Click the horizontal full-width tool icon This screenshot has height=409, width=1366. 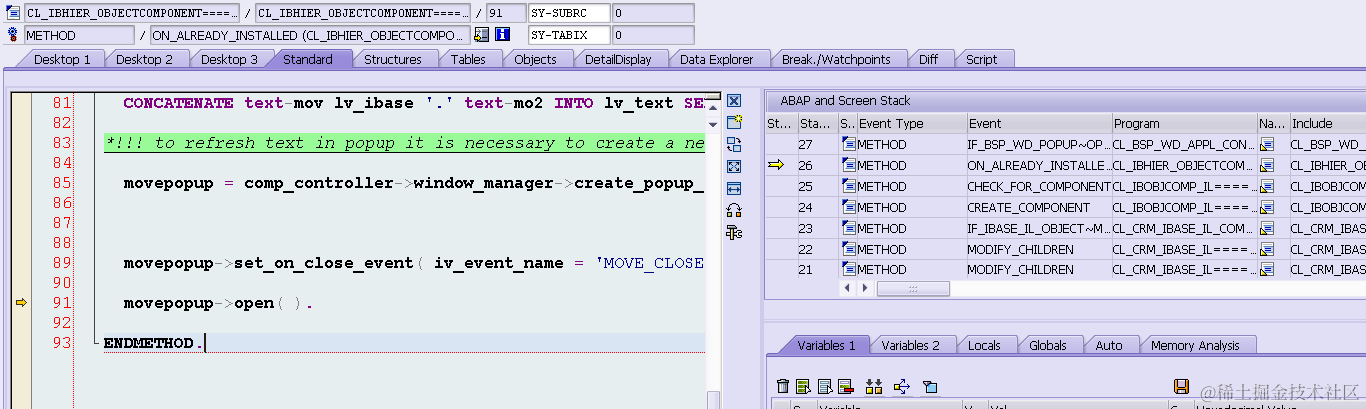click(x=734, y=188)
